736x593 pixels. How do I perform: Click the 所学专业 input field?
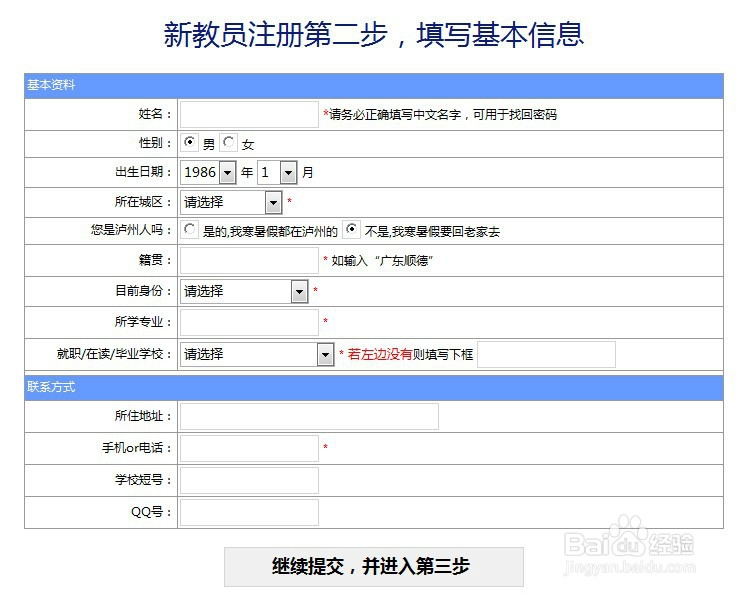point(249,322)
